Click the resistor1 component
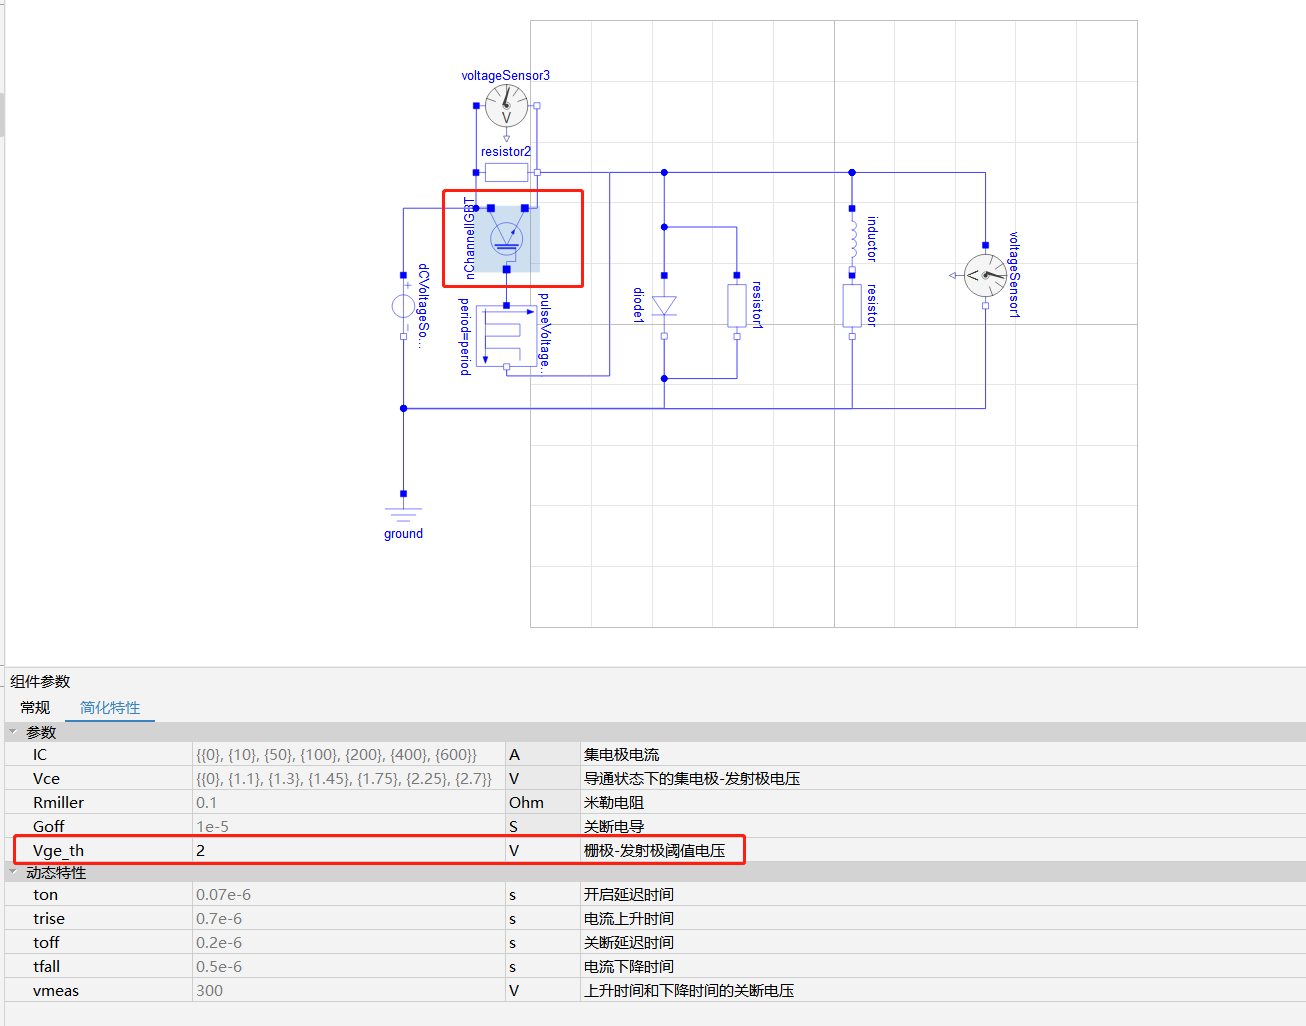Viewport: 1306px width, 1026px height. [737, 306]
